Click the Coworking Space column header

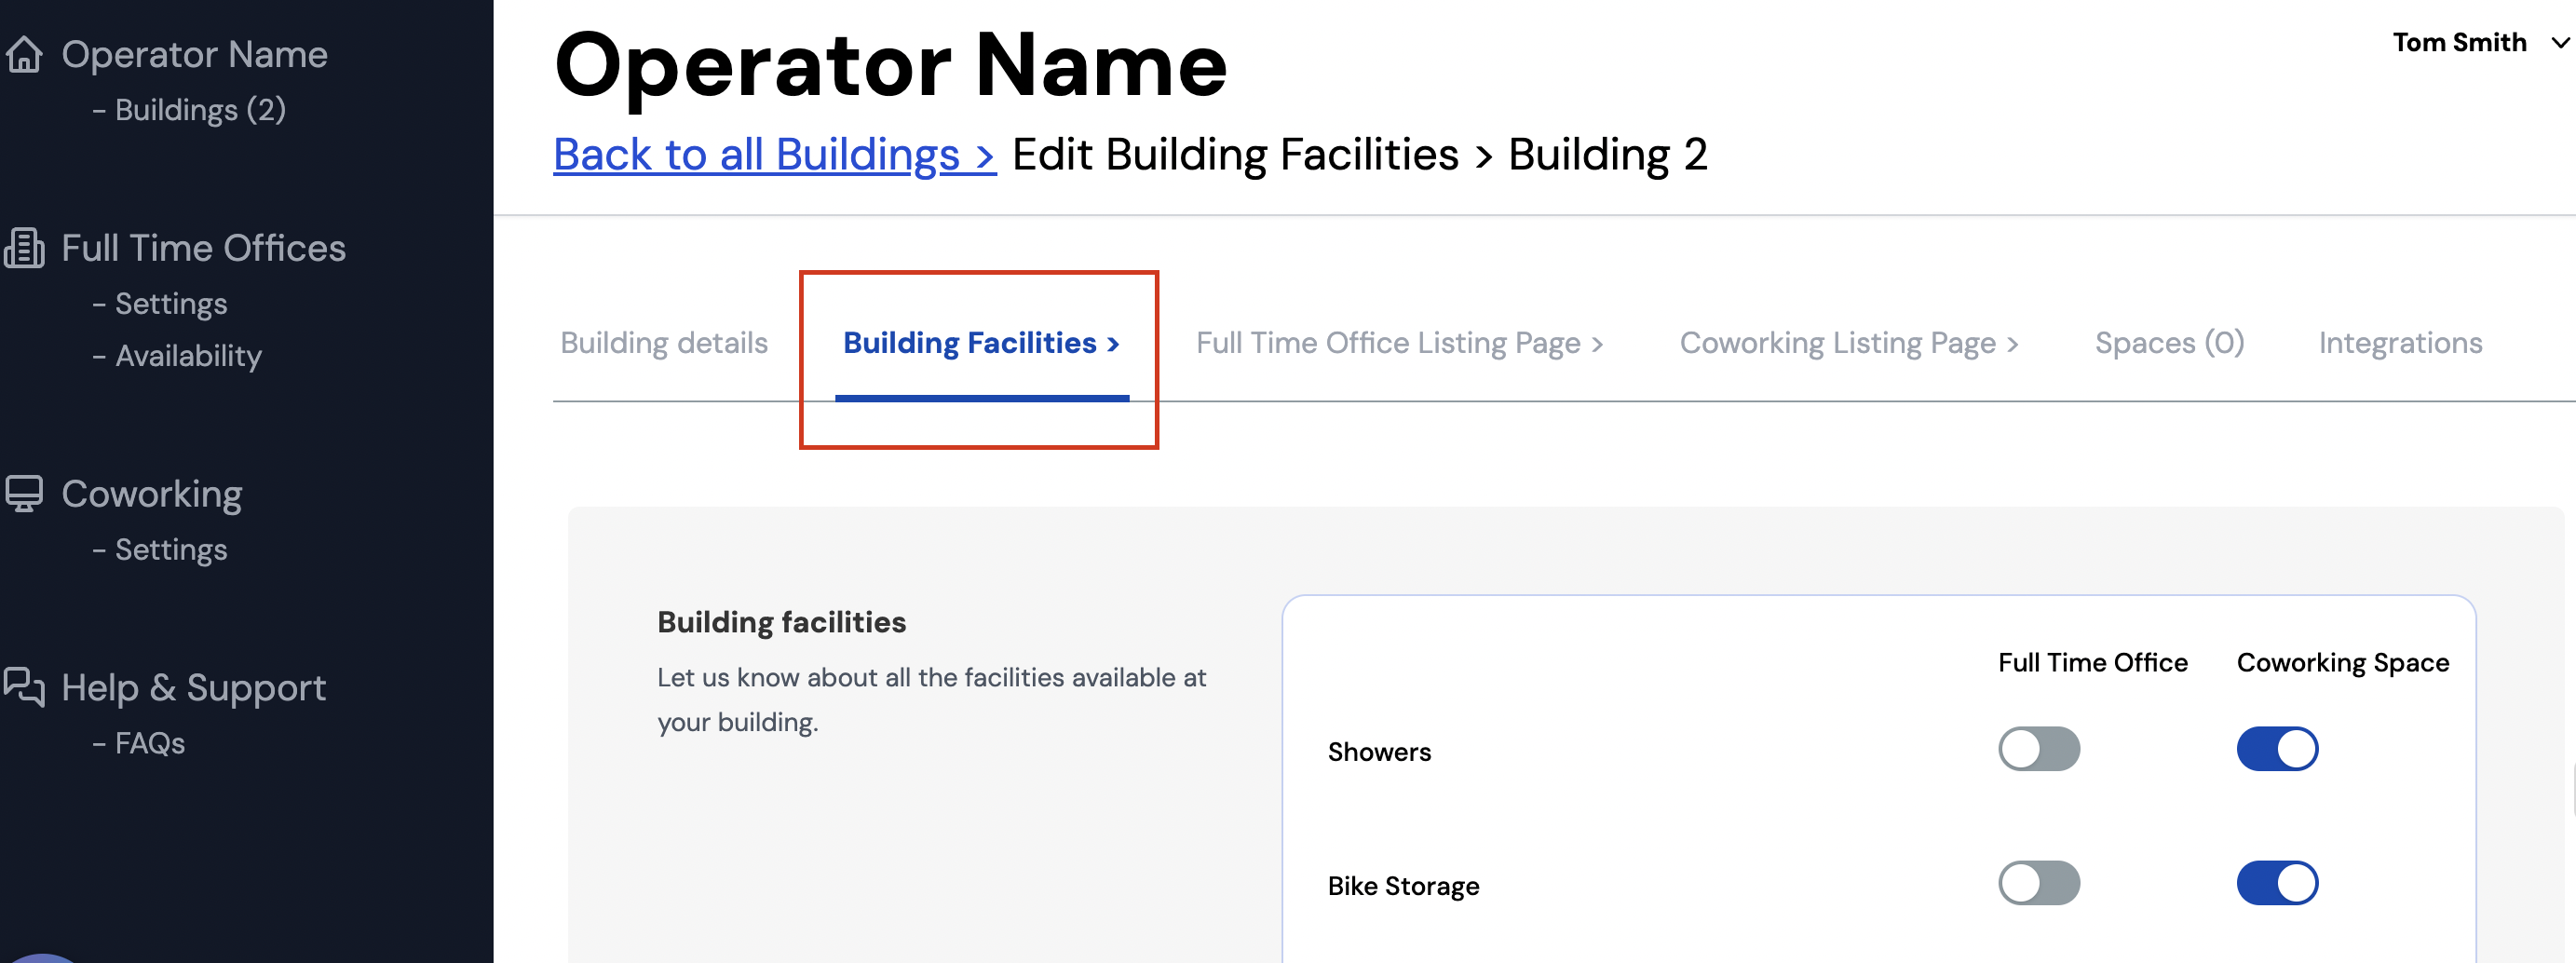(x=2342, y=663)
